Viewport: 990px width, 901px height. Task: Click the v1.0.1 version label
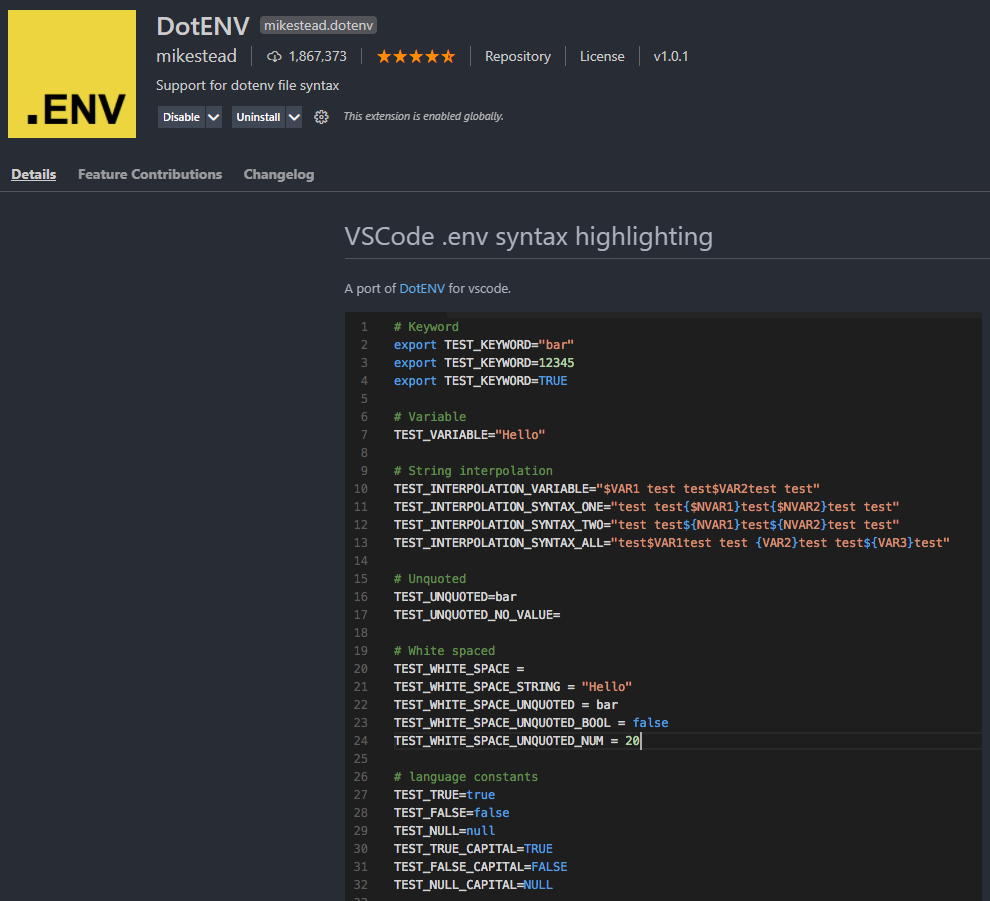coord(671,56)
